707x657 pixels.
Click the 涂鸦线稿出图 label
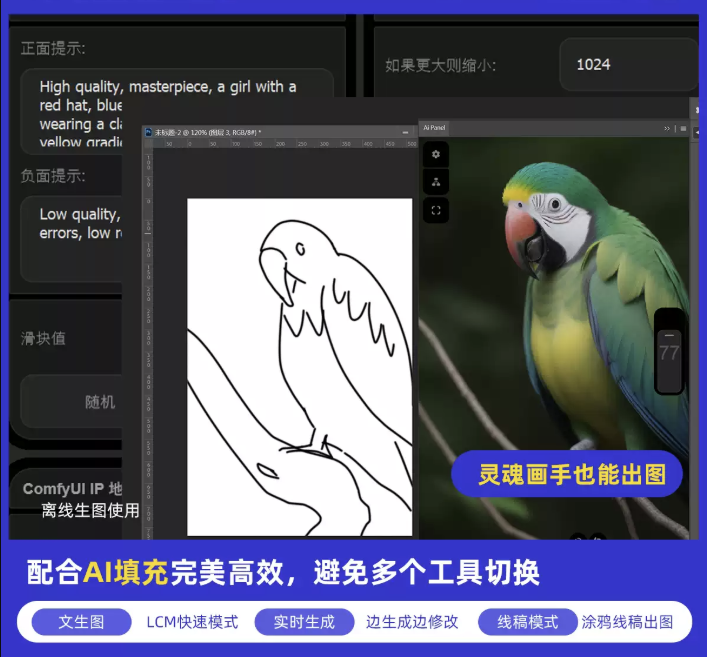point(627,622)
